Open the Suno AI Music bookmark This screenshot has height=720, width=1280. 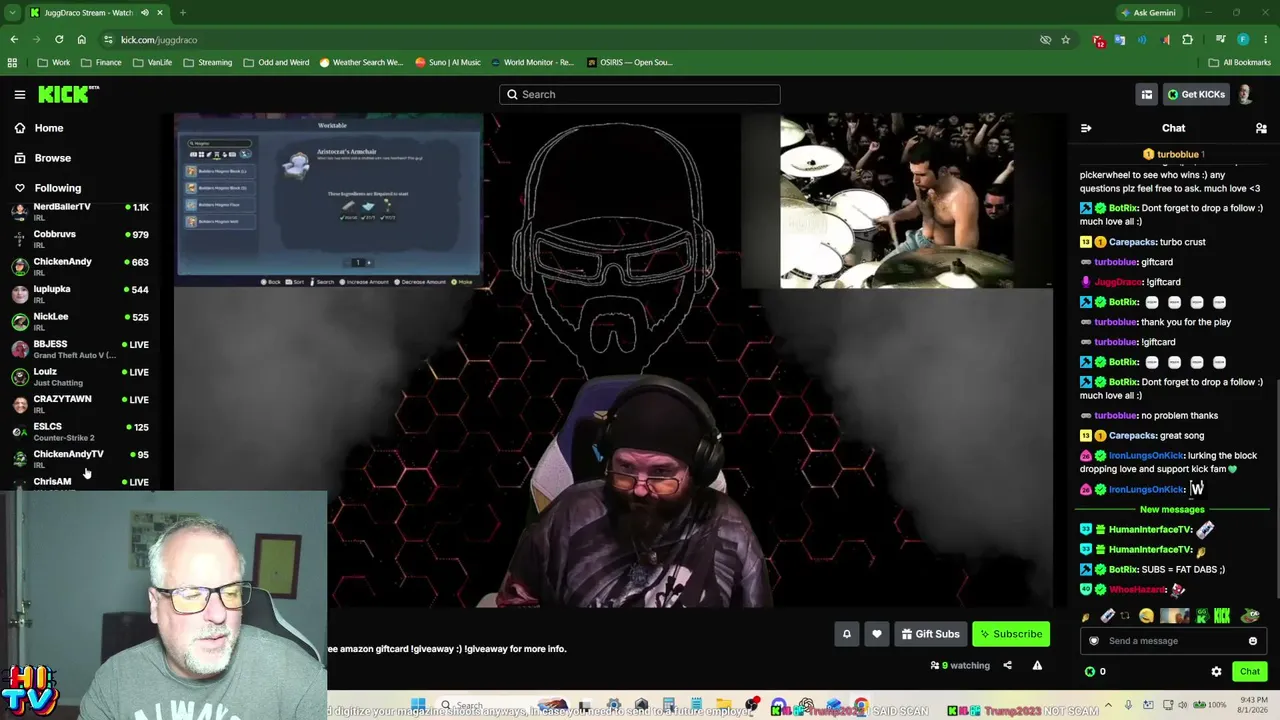coord(448,62)
